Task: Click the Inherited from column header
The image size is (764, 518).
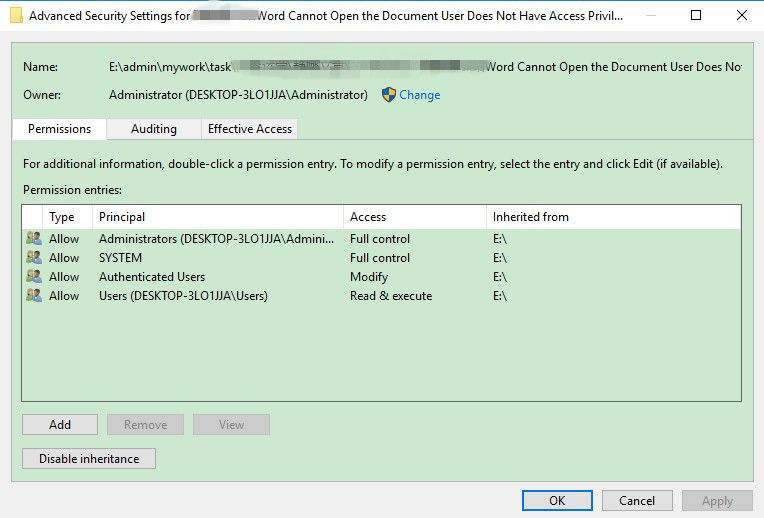Action: coord(613,217)
